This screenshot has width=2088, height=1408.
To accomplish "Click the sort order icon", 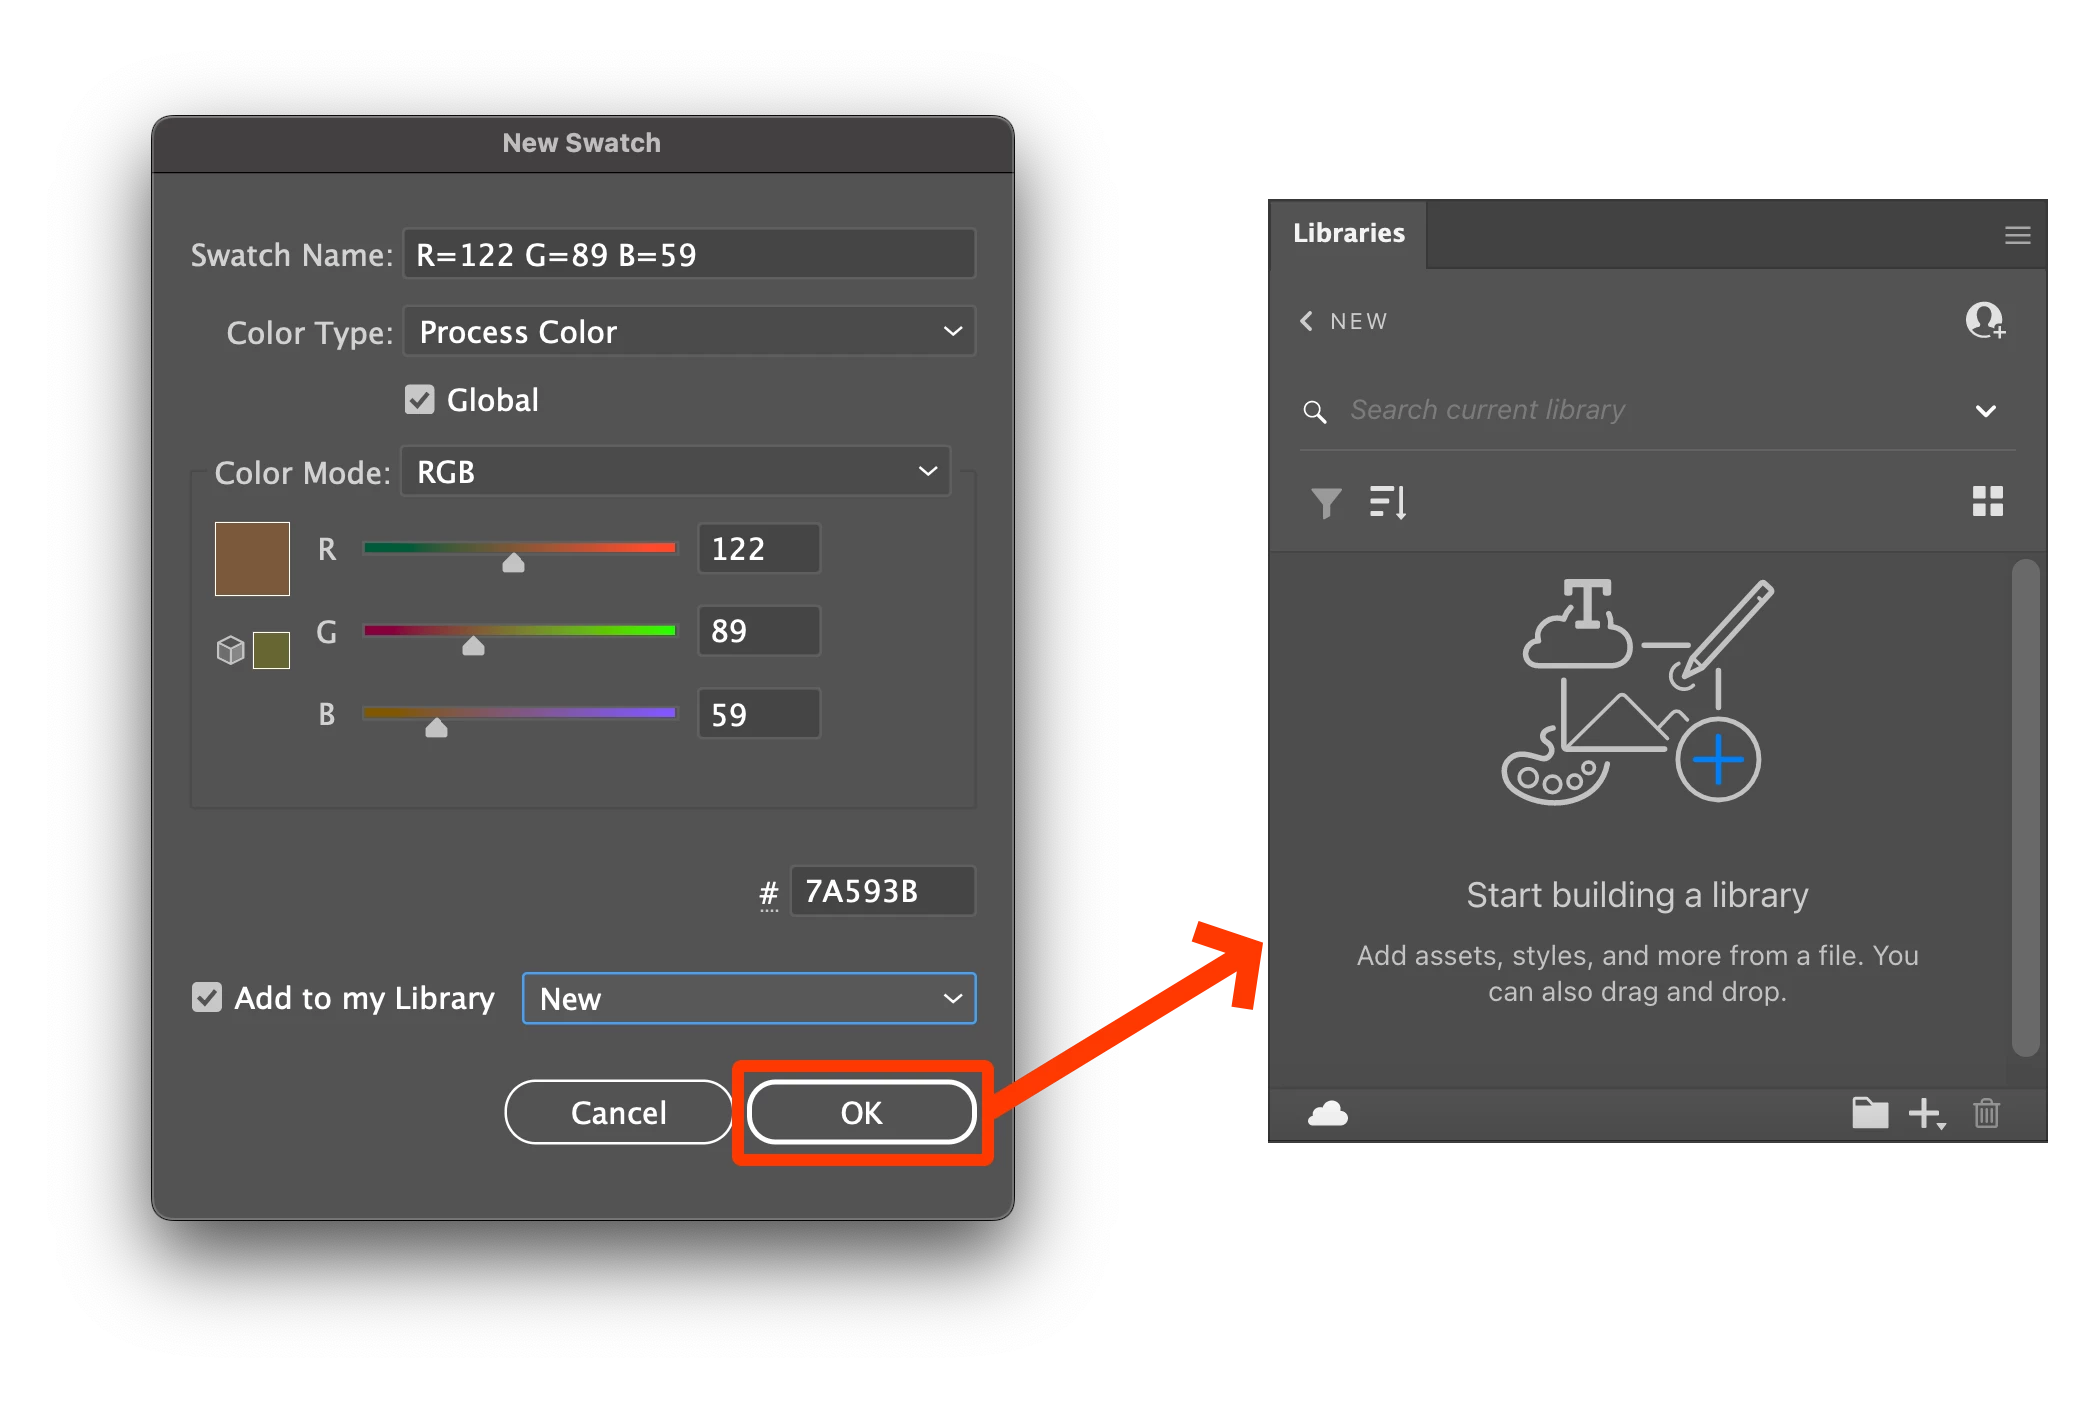I will (1388, 502).
